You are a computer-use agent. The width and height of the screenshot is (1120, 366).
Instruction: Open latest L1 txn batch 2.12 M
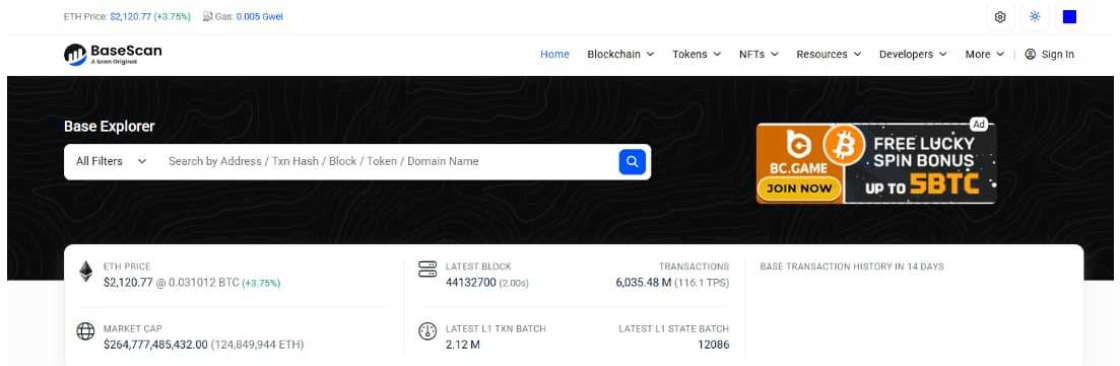(462, 345)
